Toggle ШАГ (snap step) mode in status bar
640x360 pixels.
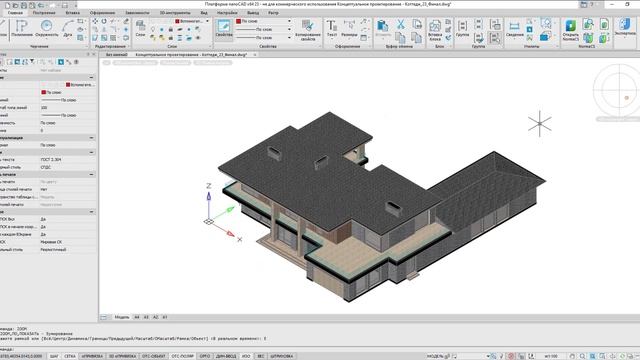tap(54, 356)
